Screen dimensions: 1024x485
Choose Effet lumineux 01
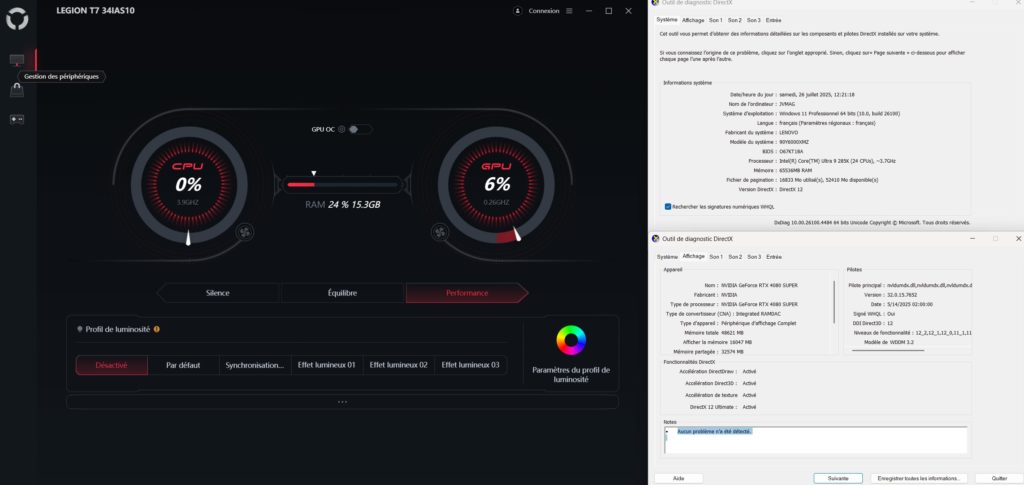(327, 365)
